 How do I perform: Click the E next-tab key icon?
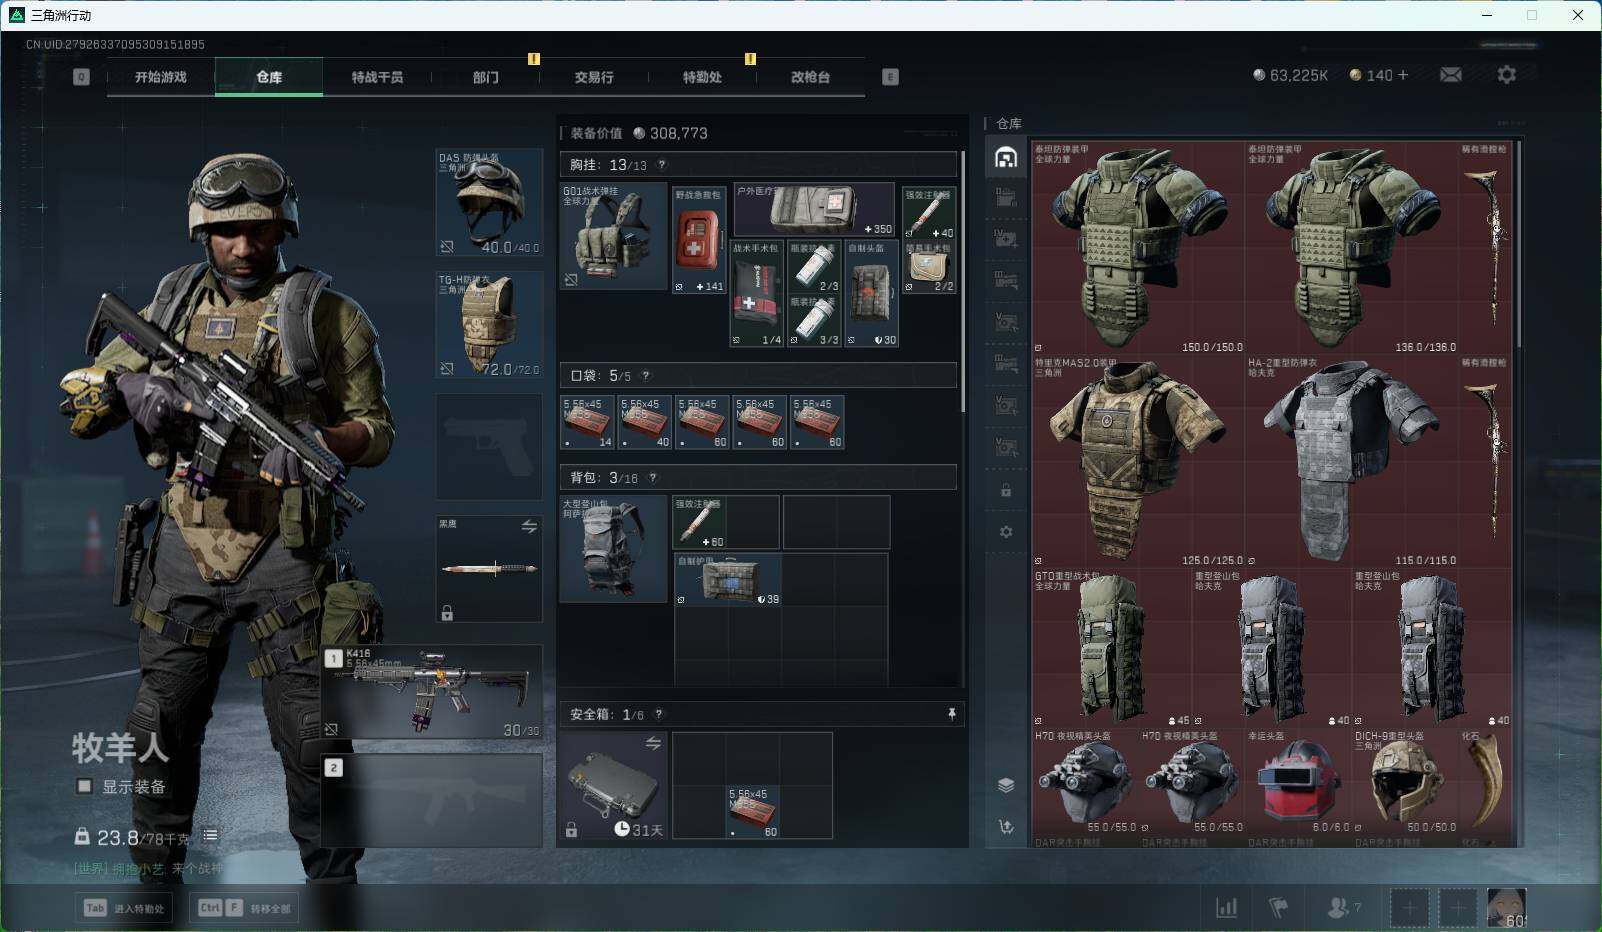tap(890, 77)
